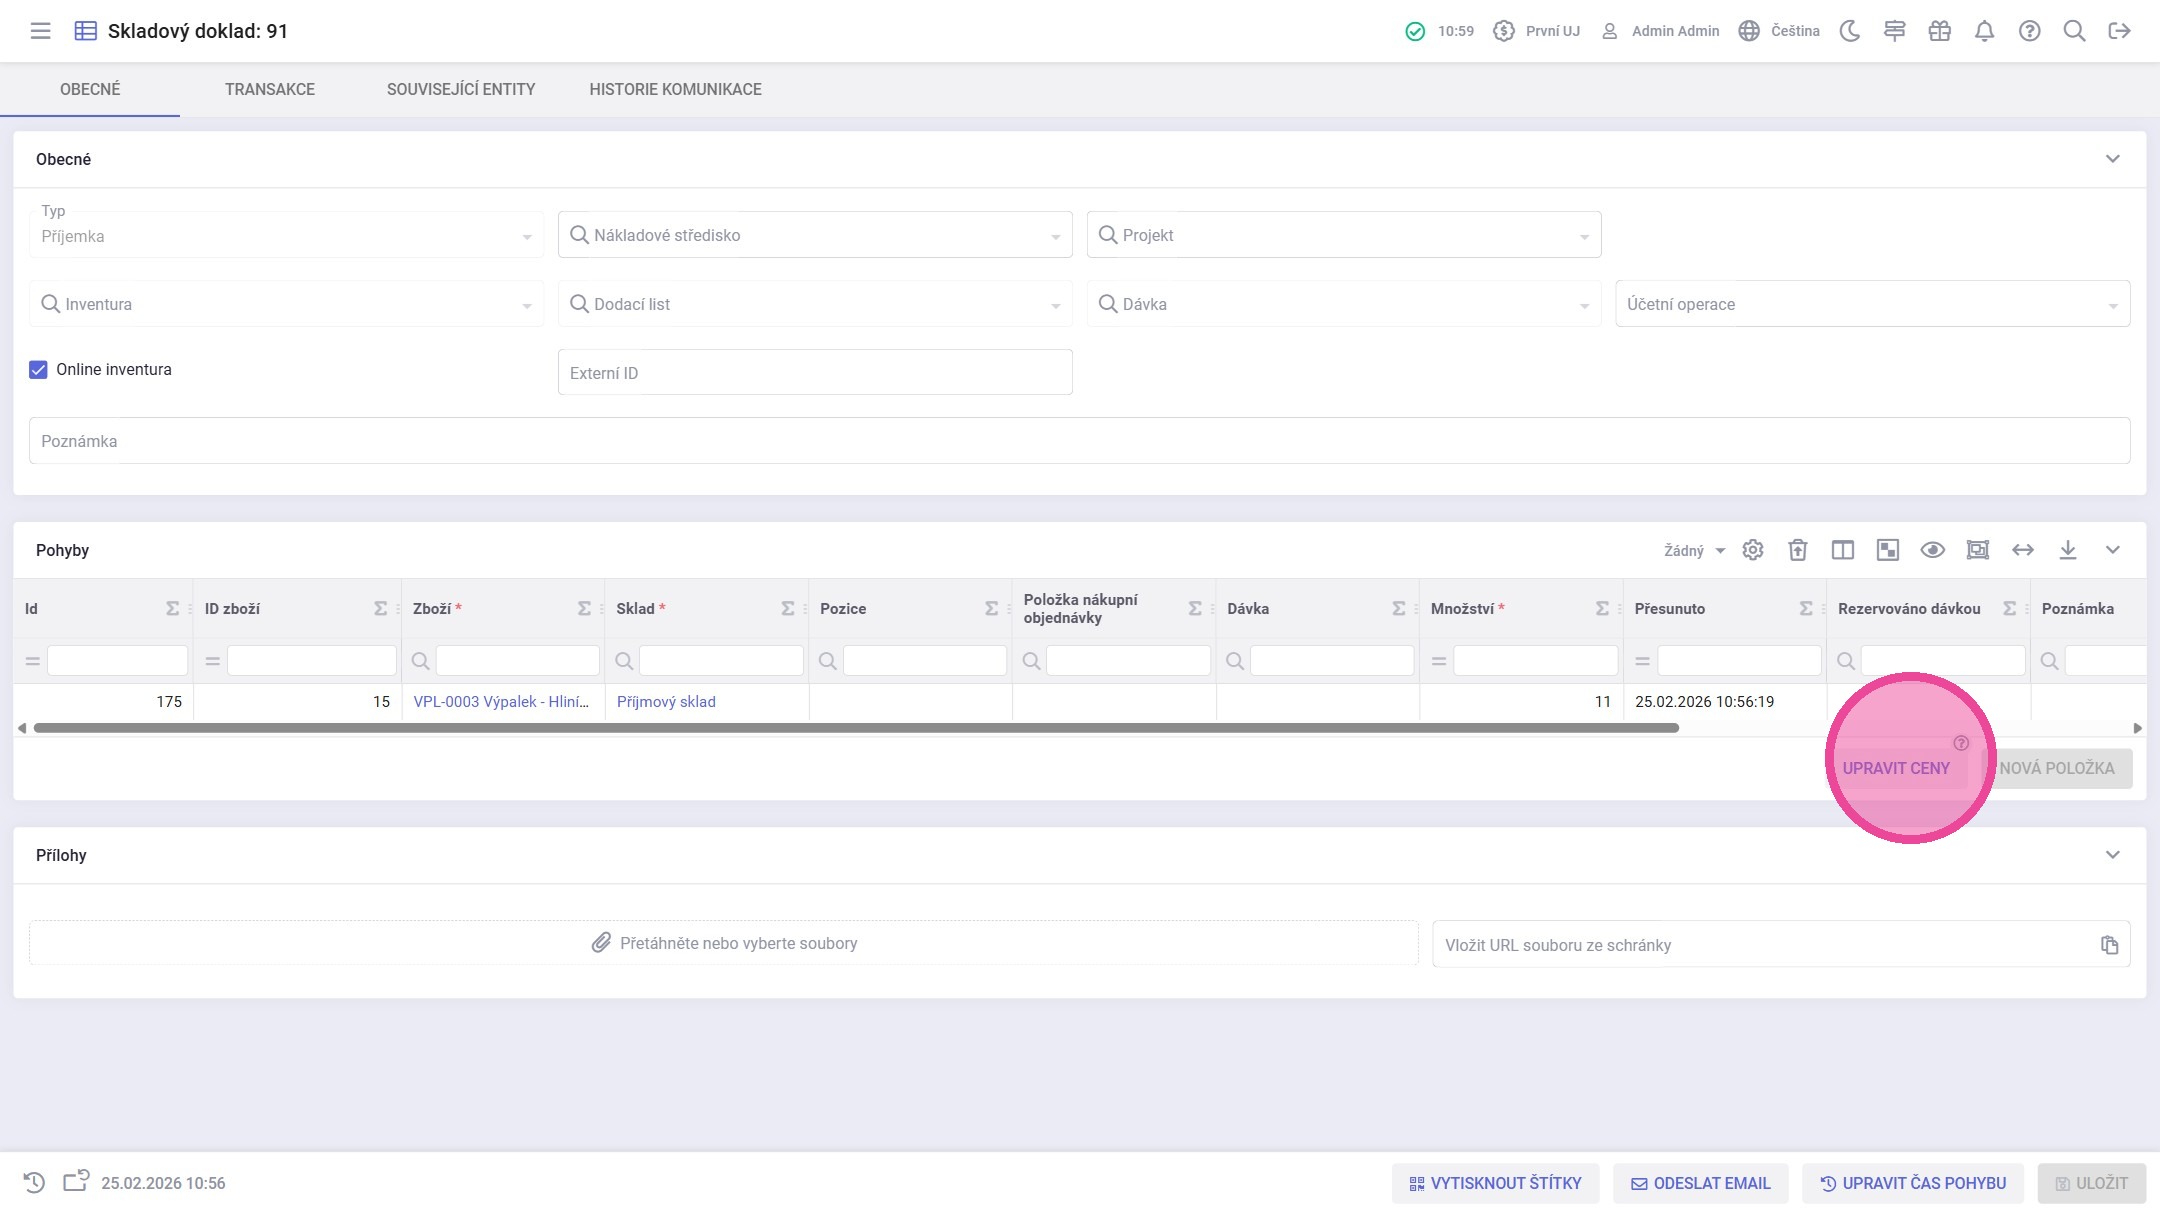The height and width of the screenshot is (1215, 2160).
Task: Download Pohyby table data
Action: [2067, 550]
